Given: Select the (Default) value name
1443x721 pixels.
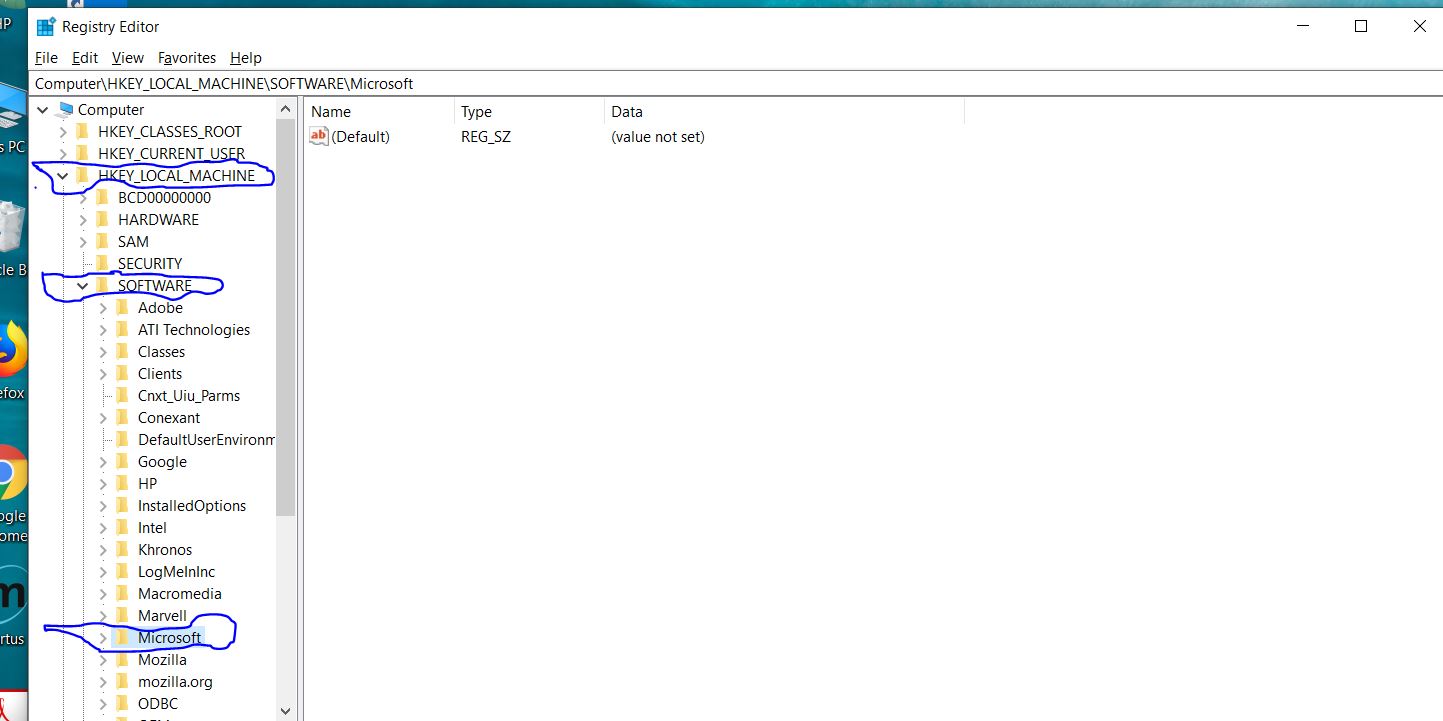Looking at the screenshot, I should [x=360, y=137].
